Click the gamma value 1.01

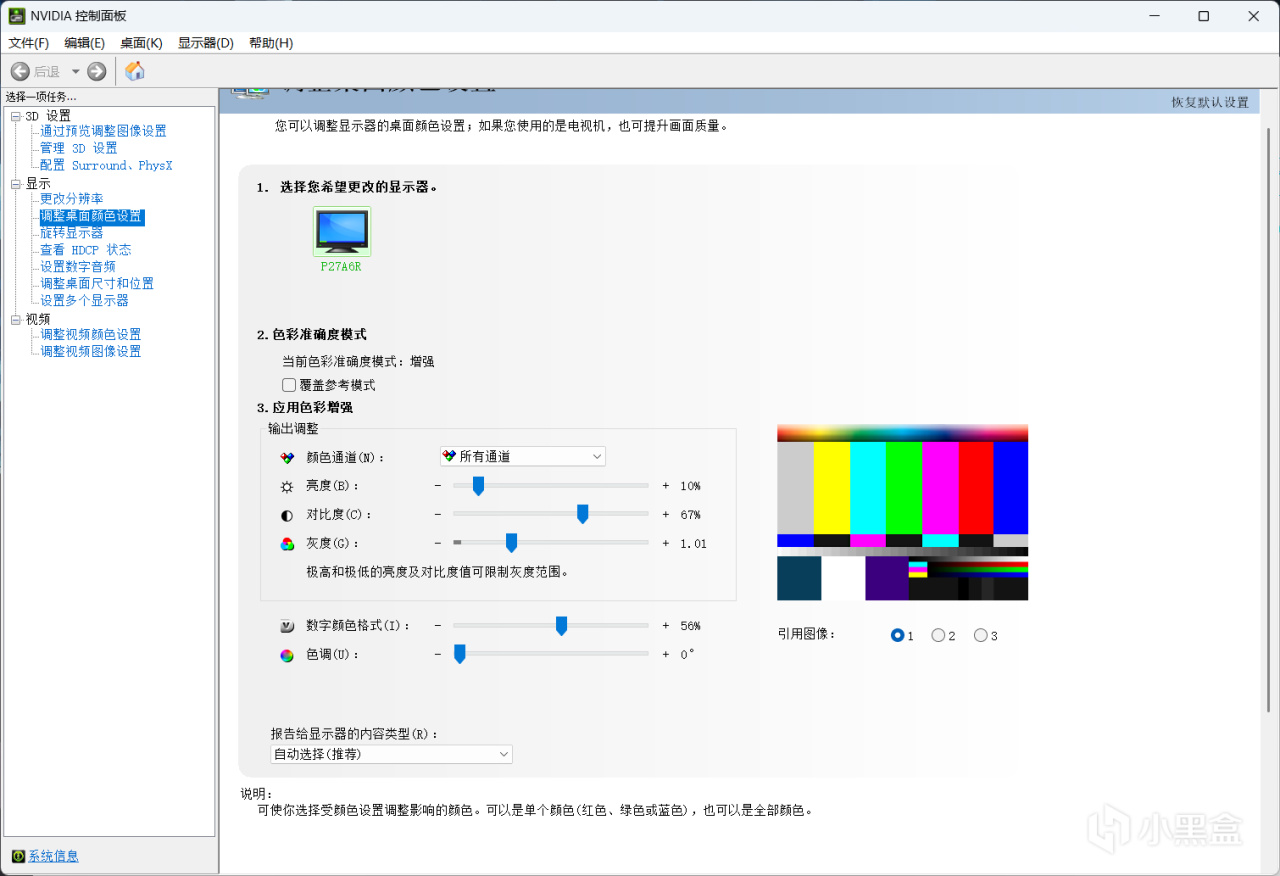(693, 544)
